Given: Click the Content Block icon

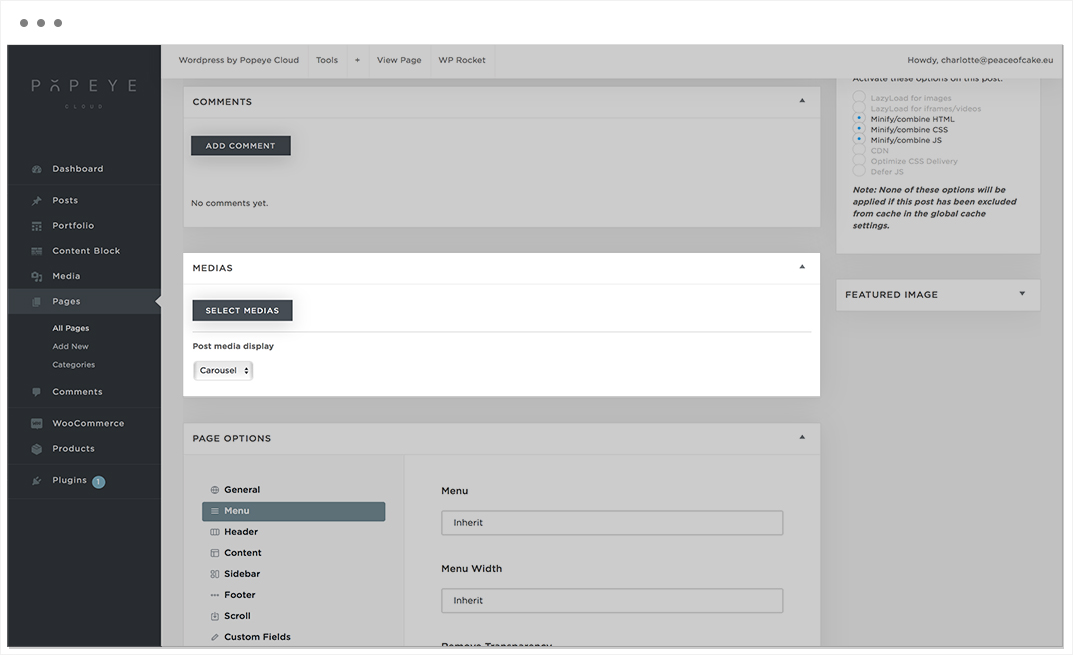Looking at the screenshot, I should (37, 251).
